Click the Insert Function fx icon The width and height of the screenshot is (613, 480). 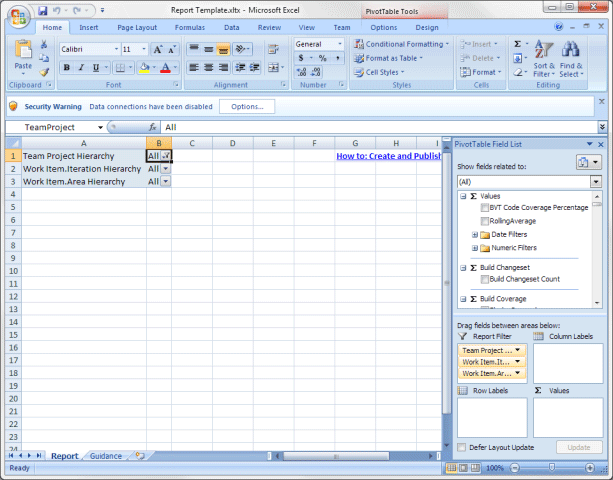tap(152, 127)
